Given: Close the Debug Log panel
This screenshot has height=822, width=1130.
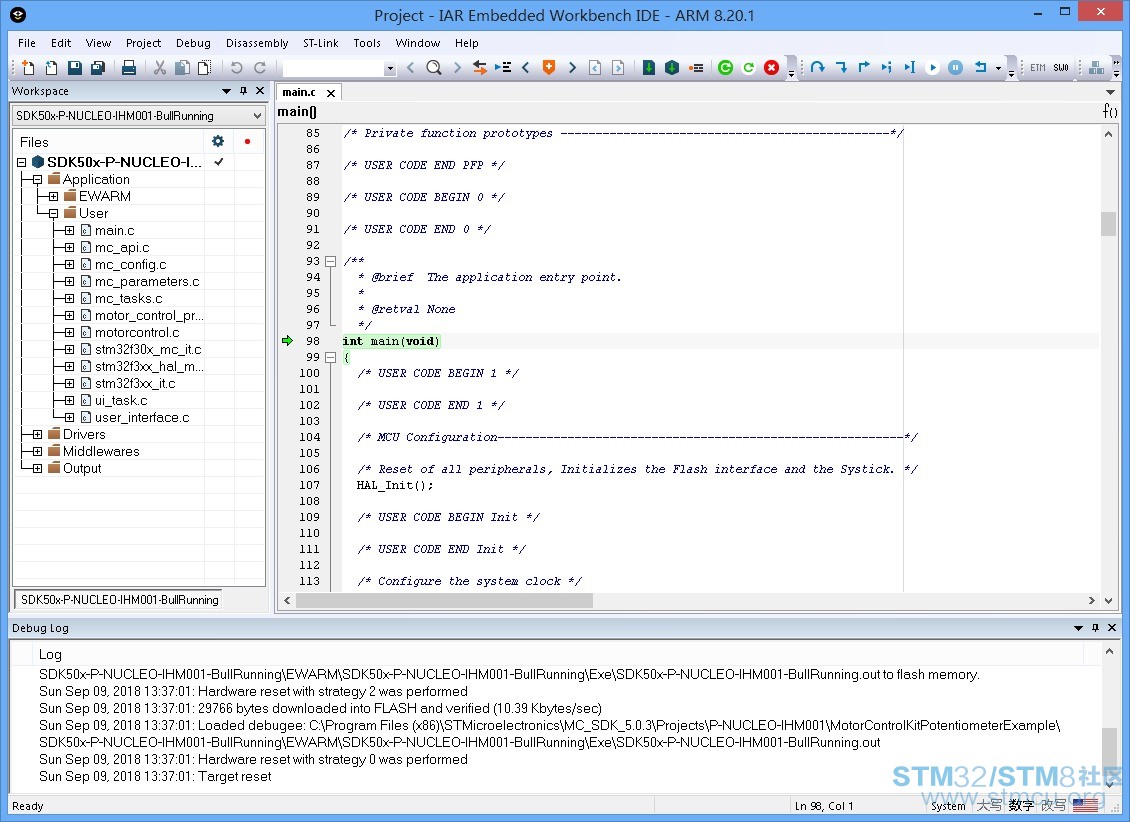Looking at the screenshot, I should [x=1112, y=627].
